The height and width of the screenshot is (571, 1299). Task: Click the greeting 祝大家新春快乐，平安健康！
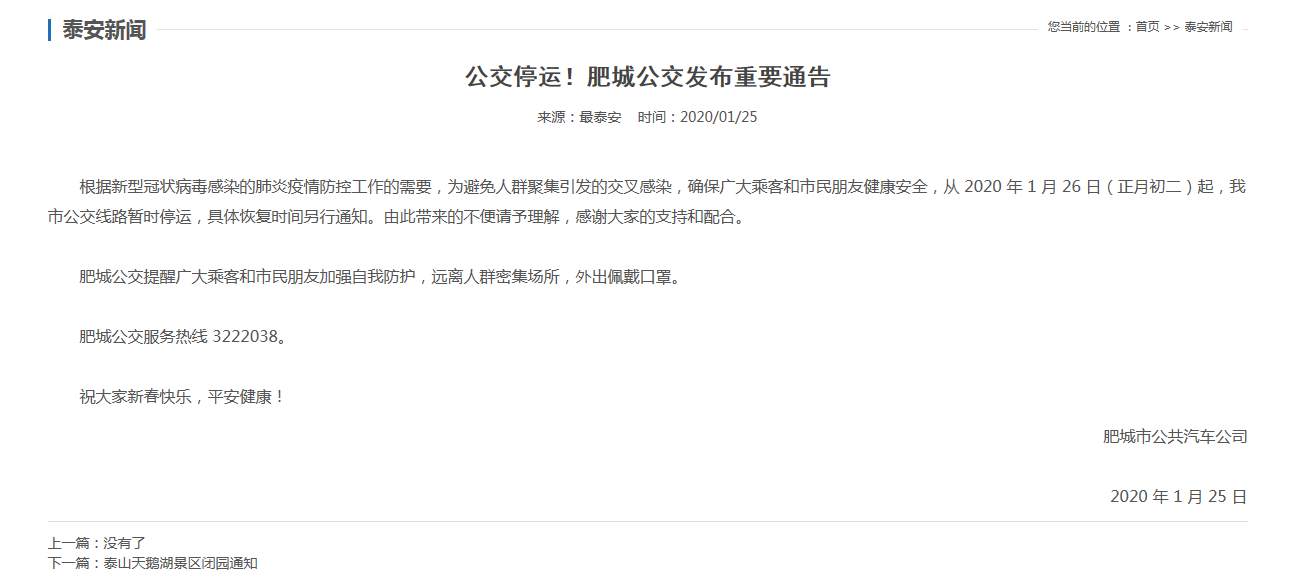pyautogui.click(x=183, y=397)
